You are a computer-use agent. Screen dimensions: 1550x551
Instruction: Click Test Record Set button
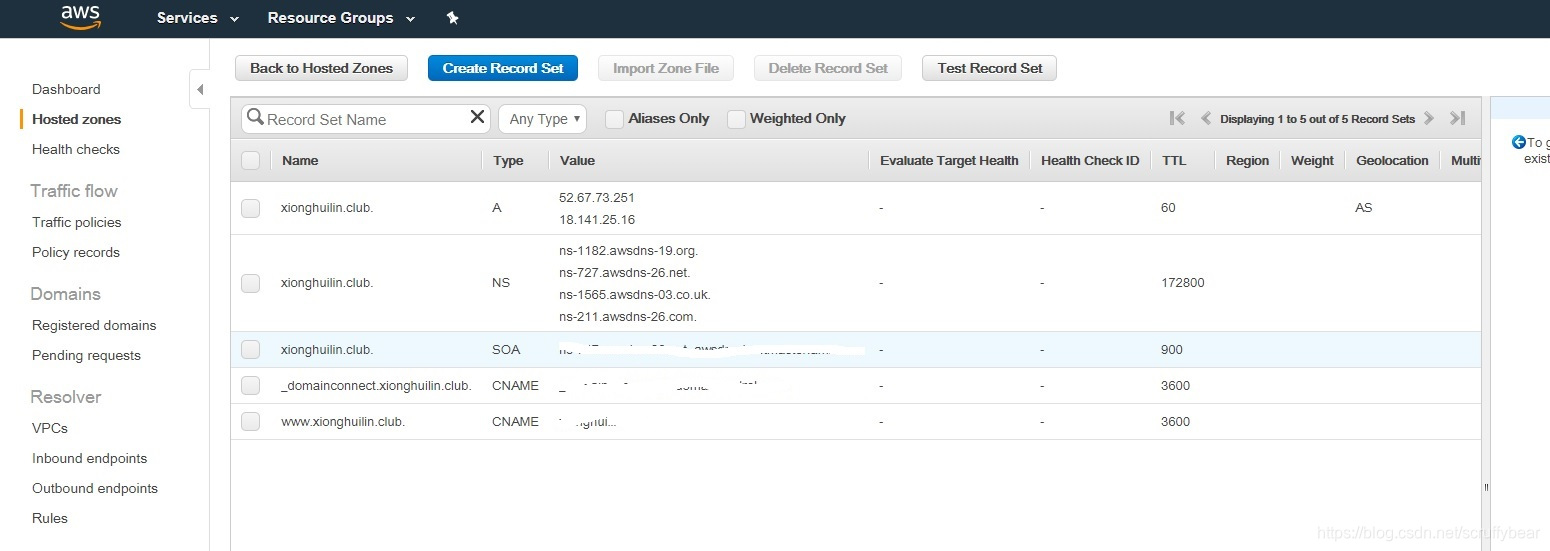pyautogui.click(x=990, y=68)
